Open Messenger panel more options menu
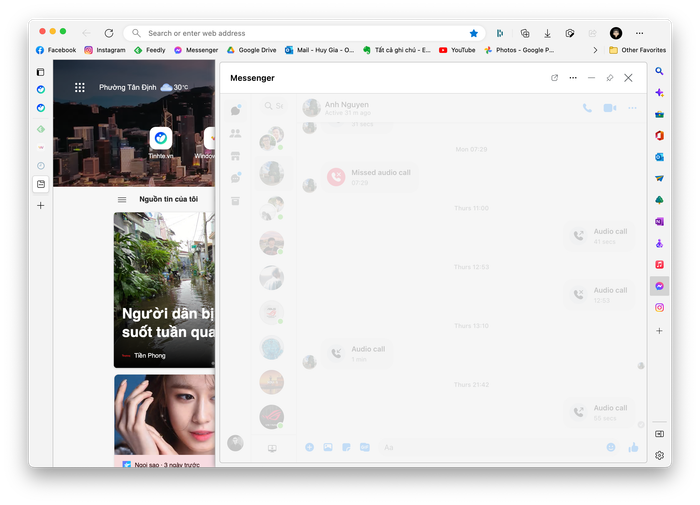 click(573, 77)
